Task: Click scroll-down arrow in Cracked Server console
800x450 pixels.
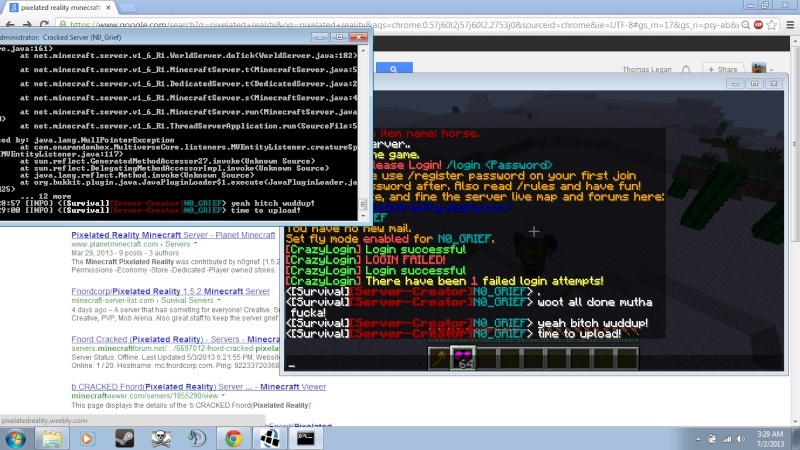Action: 363,216
